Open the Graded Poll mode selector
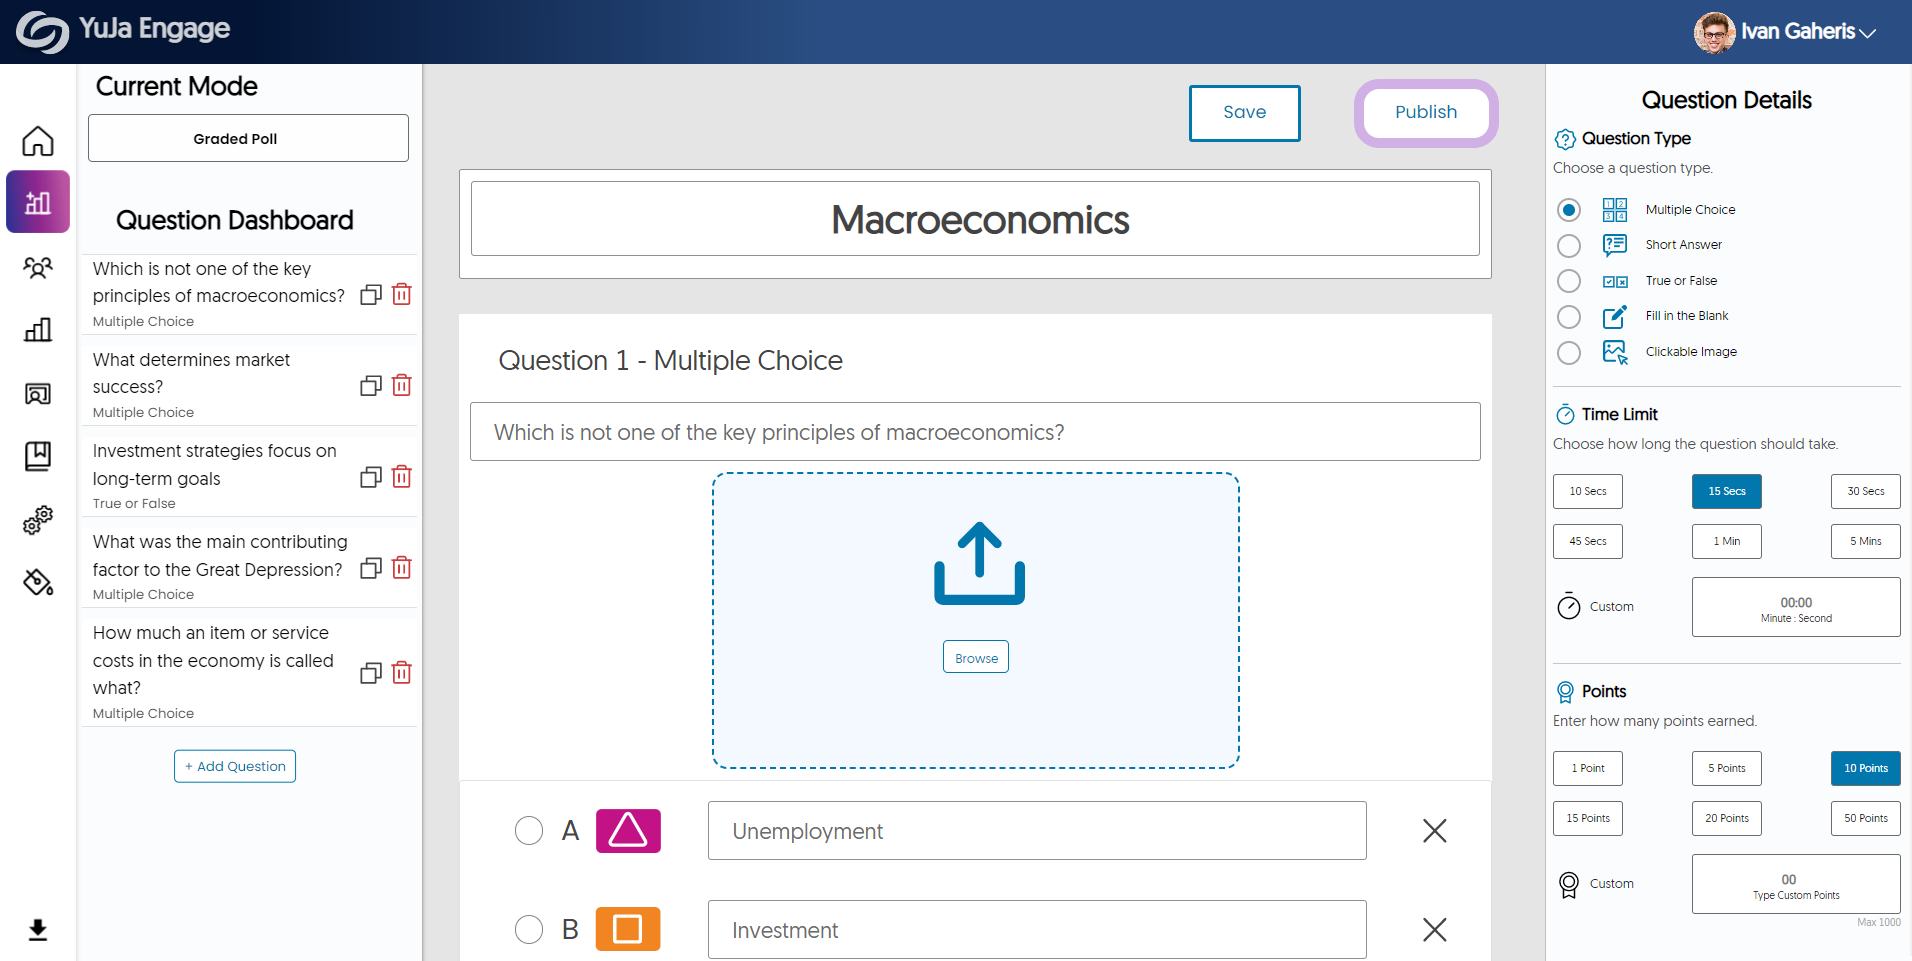 (x=248, y=138)
